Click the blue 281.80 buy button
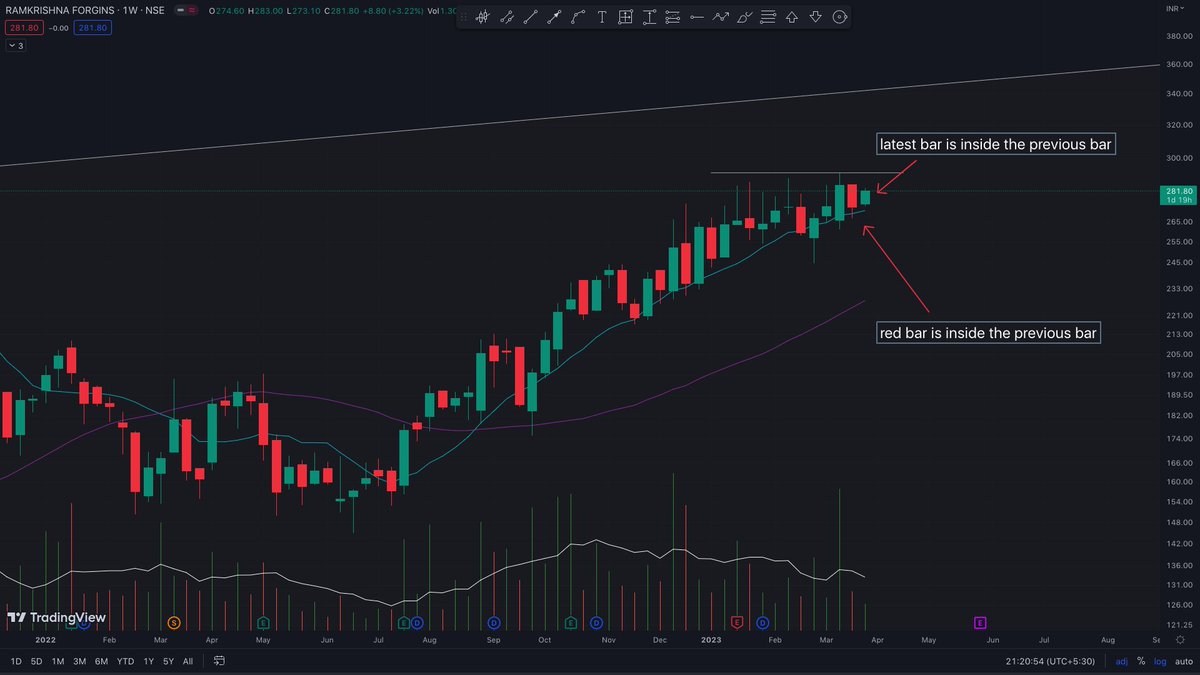Screen dimensions: 1200x675 91,28
